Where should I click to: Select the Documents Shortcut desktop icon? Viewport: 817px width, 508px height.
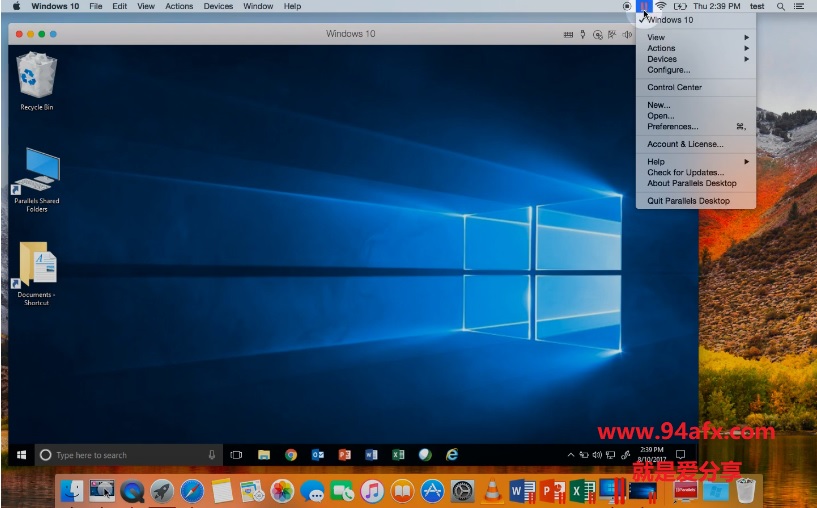[36, 272]
